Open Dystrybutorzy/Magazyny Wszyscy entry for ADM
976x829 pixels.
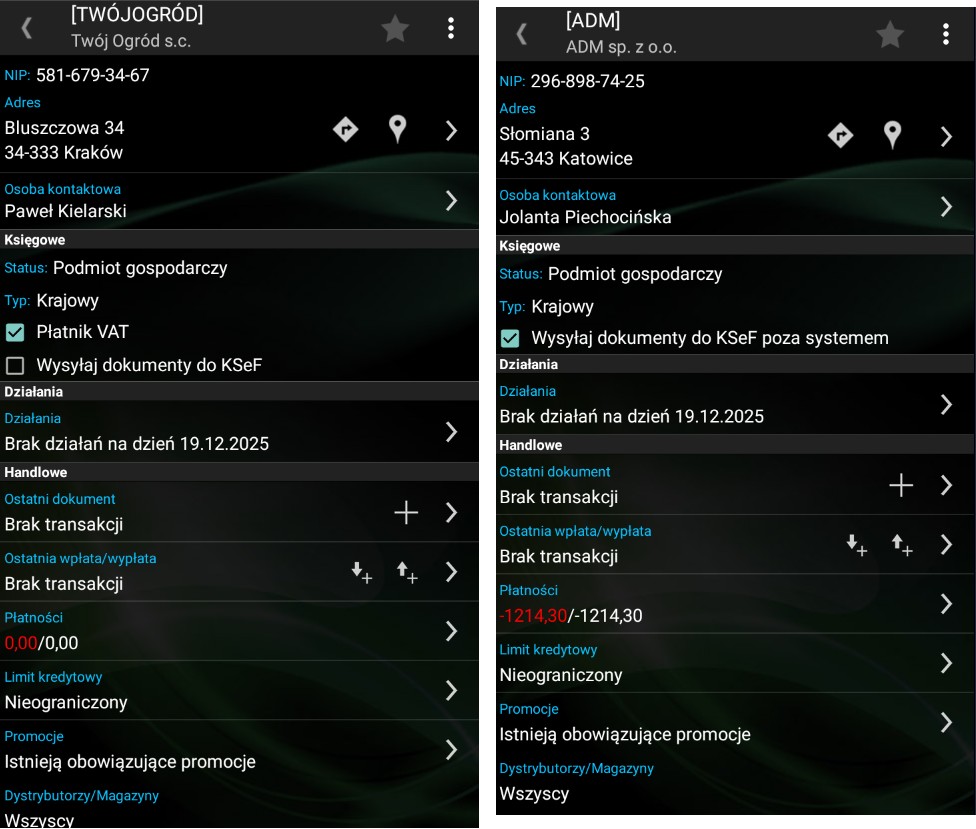(x=735, y=782)
